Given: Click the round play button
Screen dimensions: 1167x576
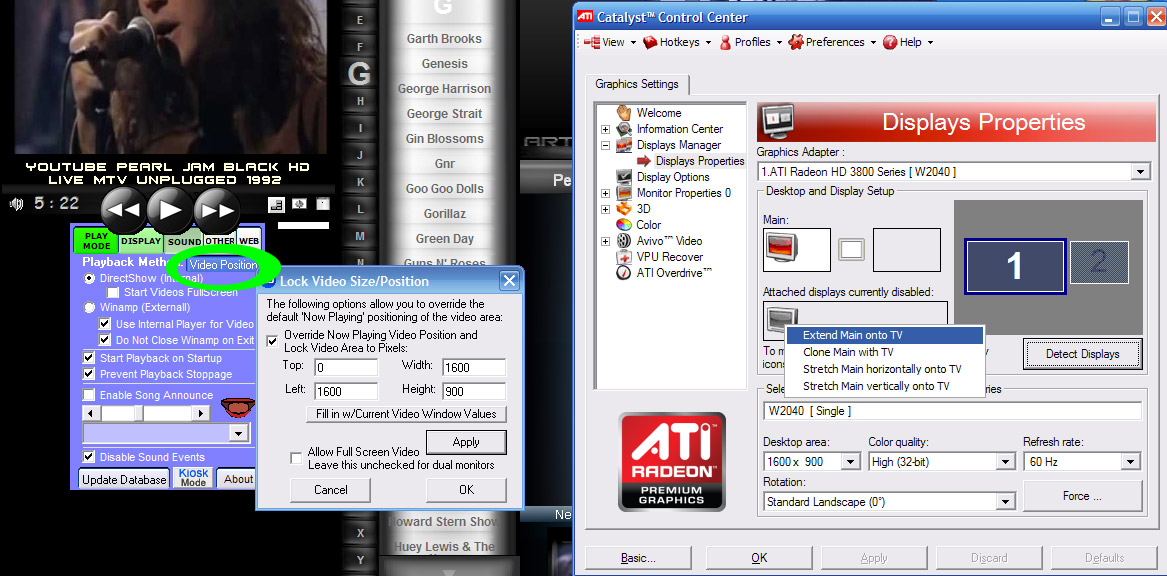Looking at the screenshot, I should click(170, 210).
